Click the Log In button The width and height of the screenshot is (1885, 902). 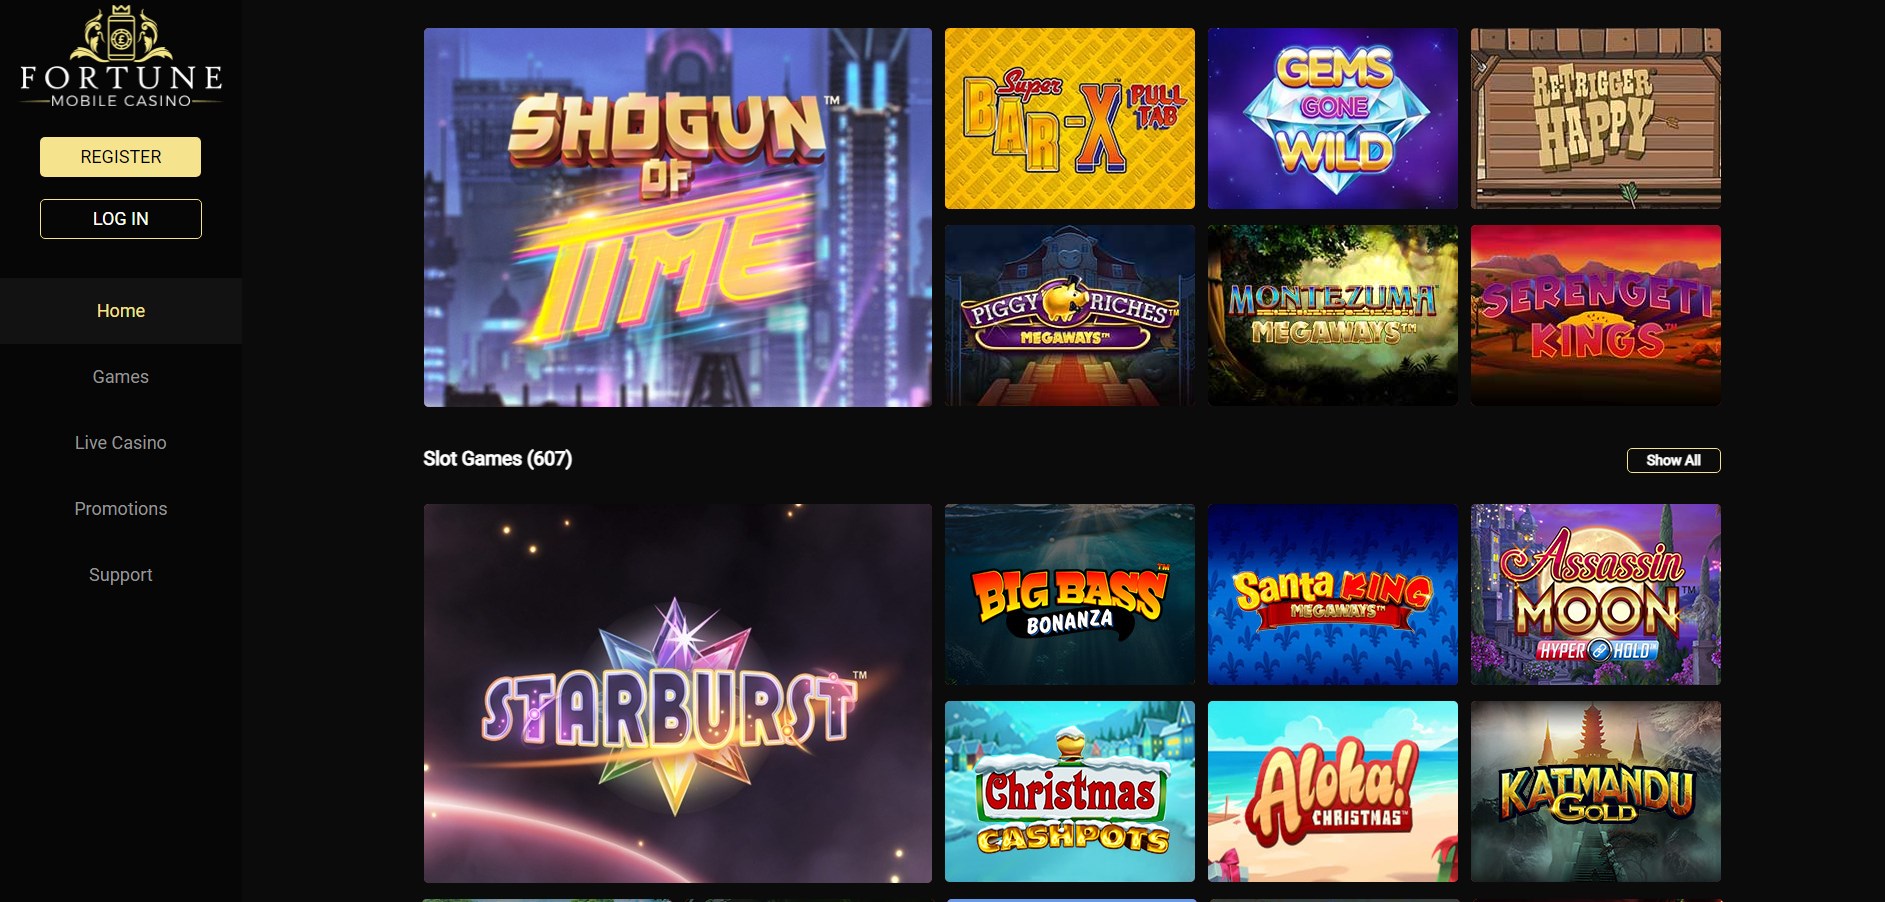point(120,219)
